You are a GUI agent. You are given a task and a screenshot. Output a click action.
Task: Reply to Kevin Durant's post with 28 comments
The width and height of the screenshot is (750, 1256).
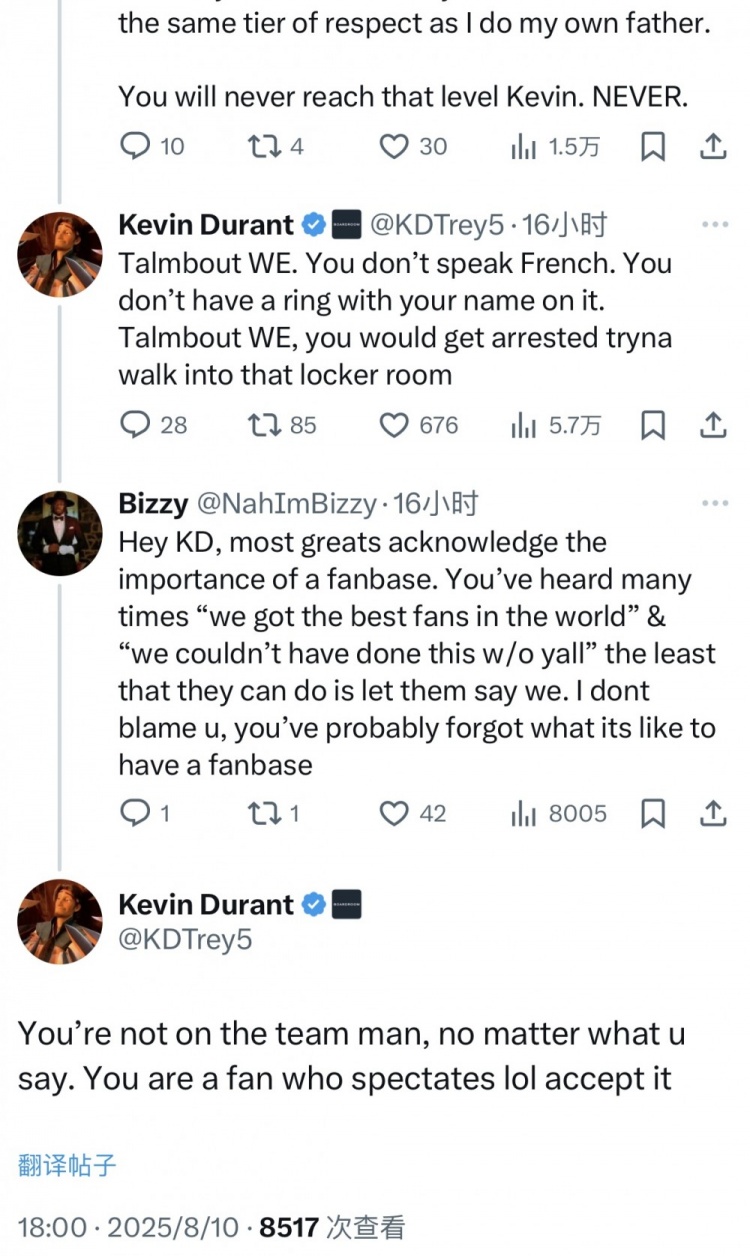[x=135, y=425]
